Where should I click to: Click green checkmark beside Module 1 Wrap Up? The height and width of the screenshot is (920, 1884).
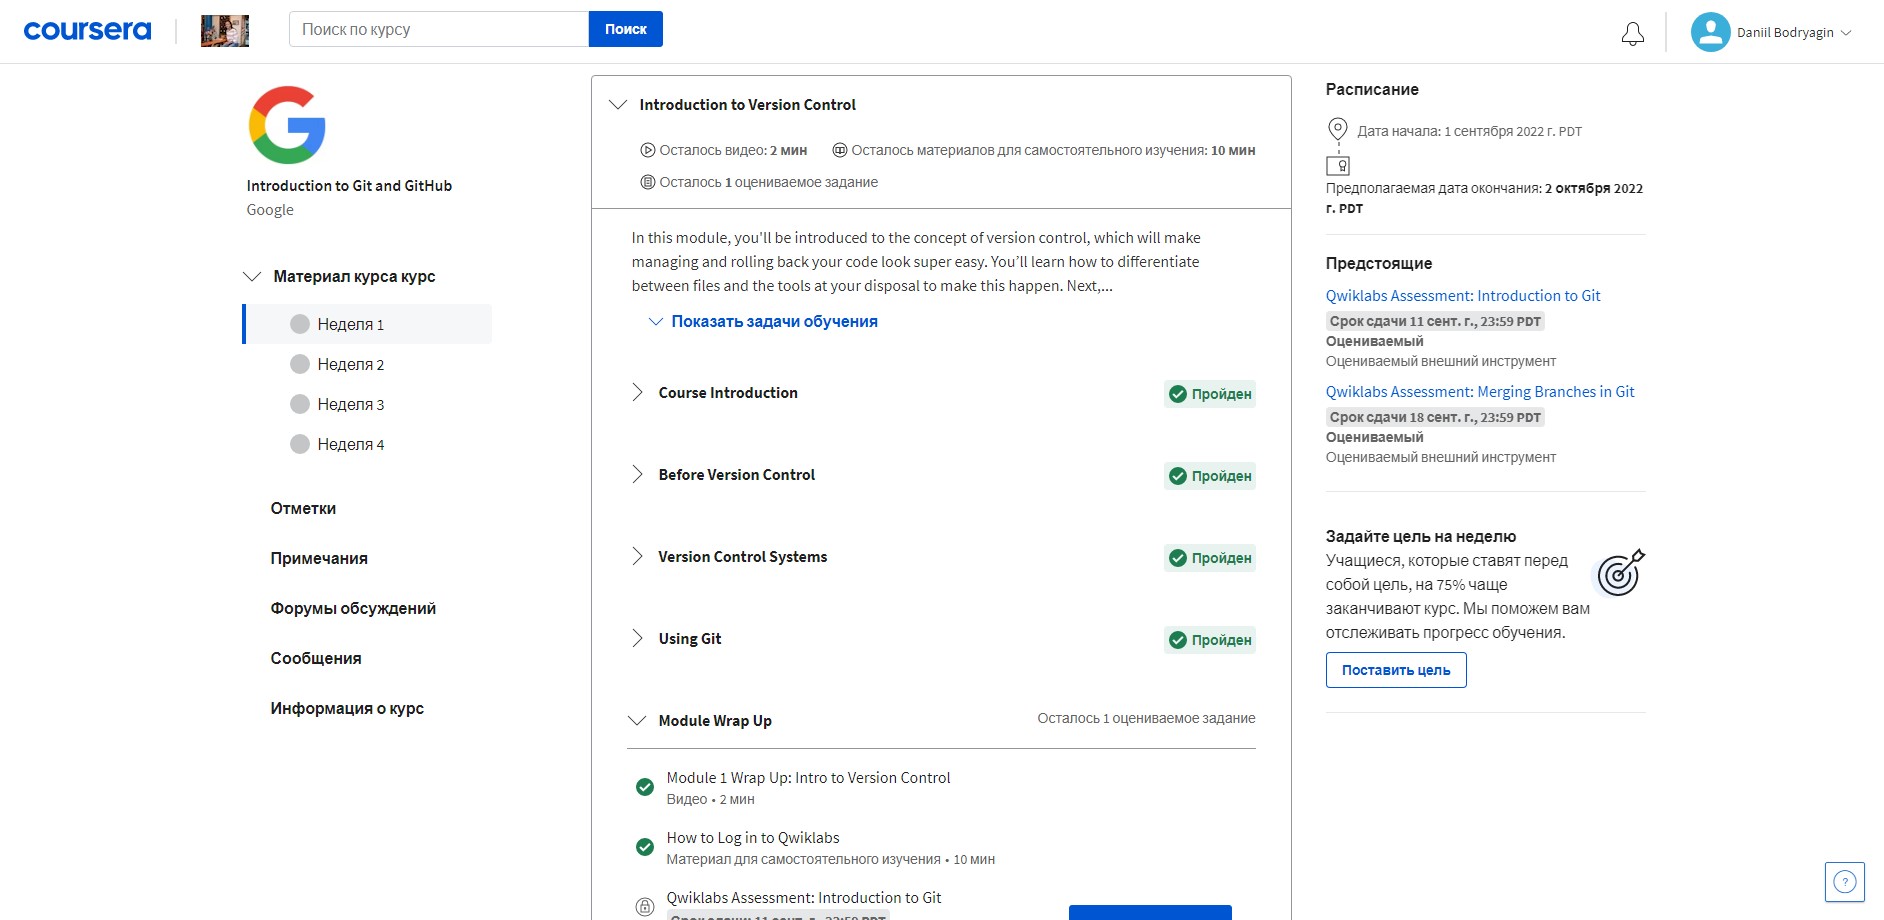[x=645, y=787]
